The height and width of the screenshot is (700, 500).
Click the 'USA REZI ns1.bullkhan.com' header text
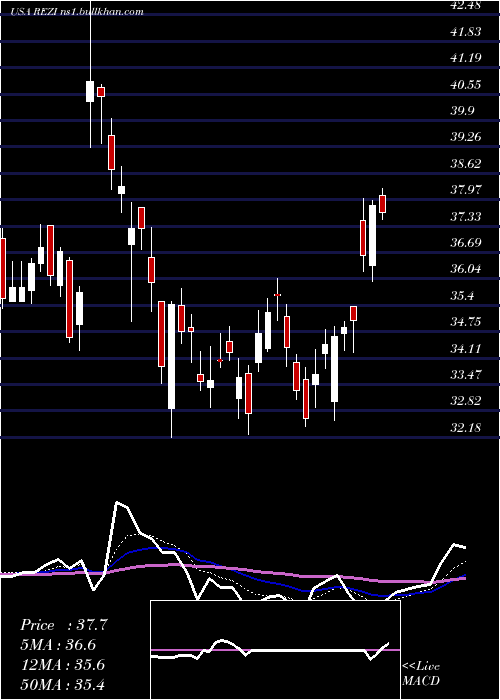coord(78,12)
